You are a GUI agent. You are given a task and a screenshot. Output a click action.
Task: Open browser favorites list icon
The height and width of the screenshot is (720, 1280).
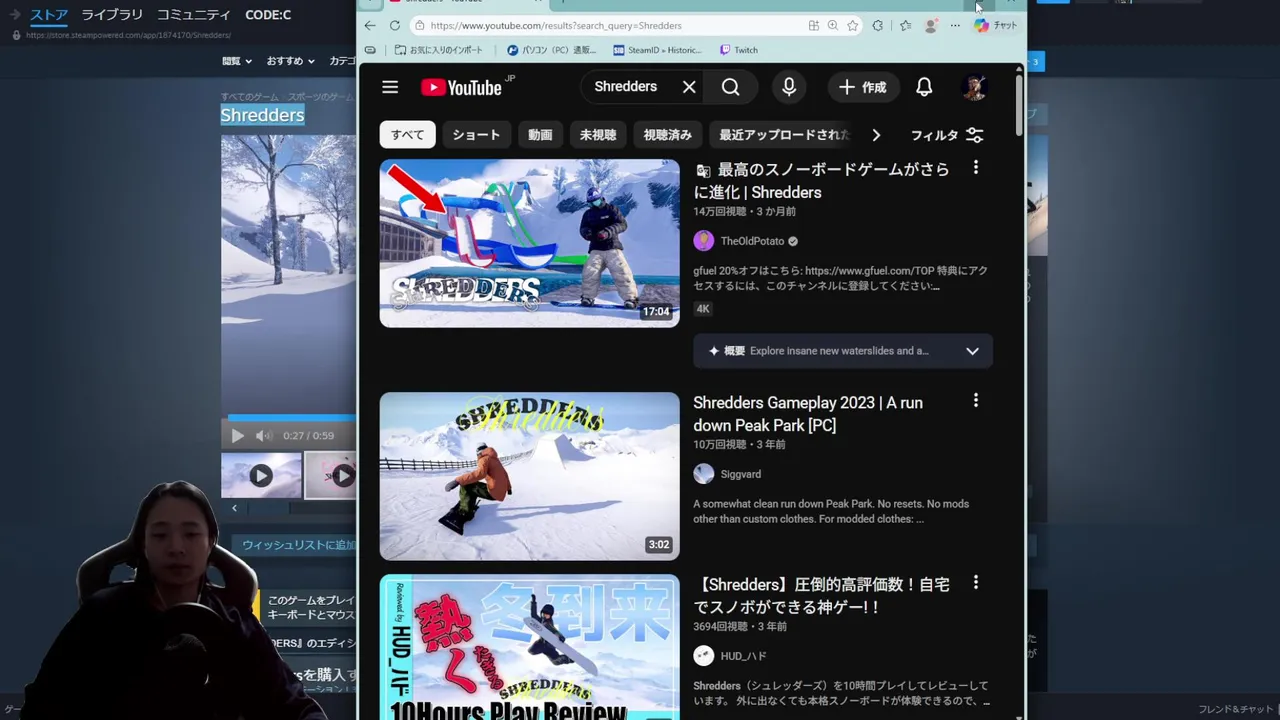pyautogui.click(x=905, y=25)
